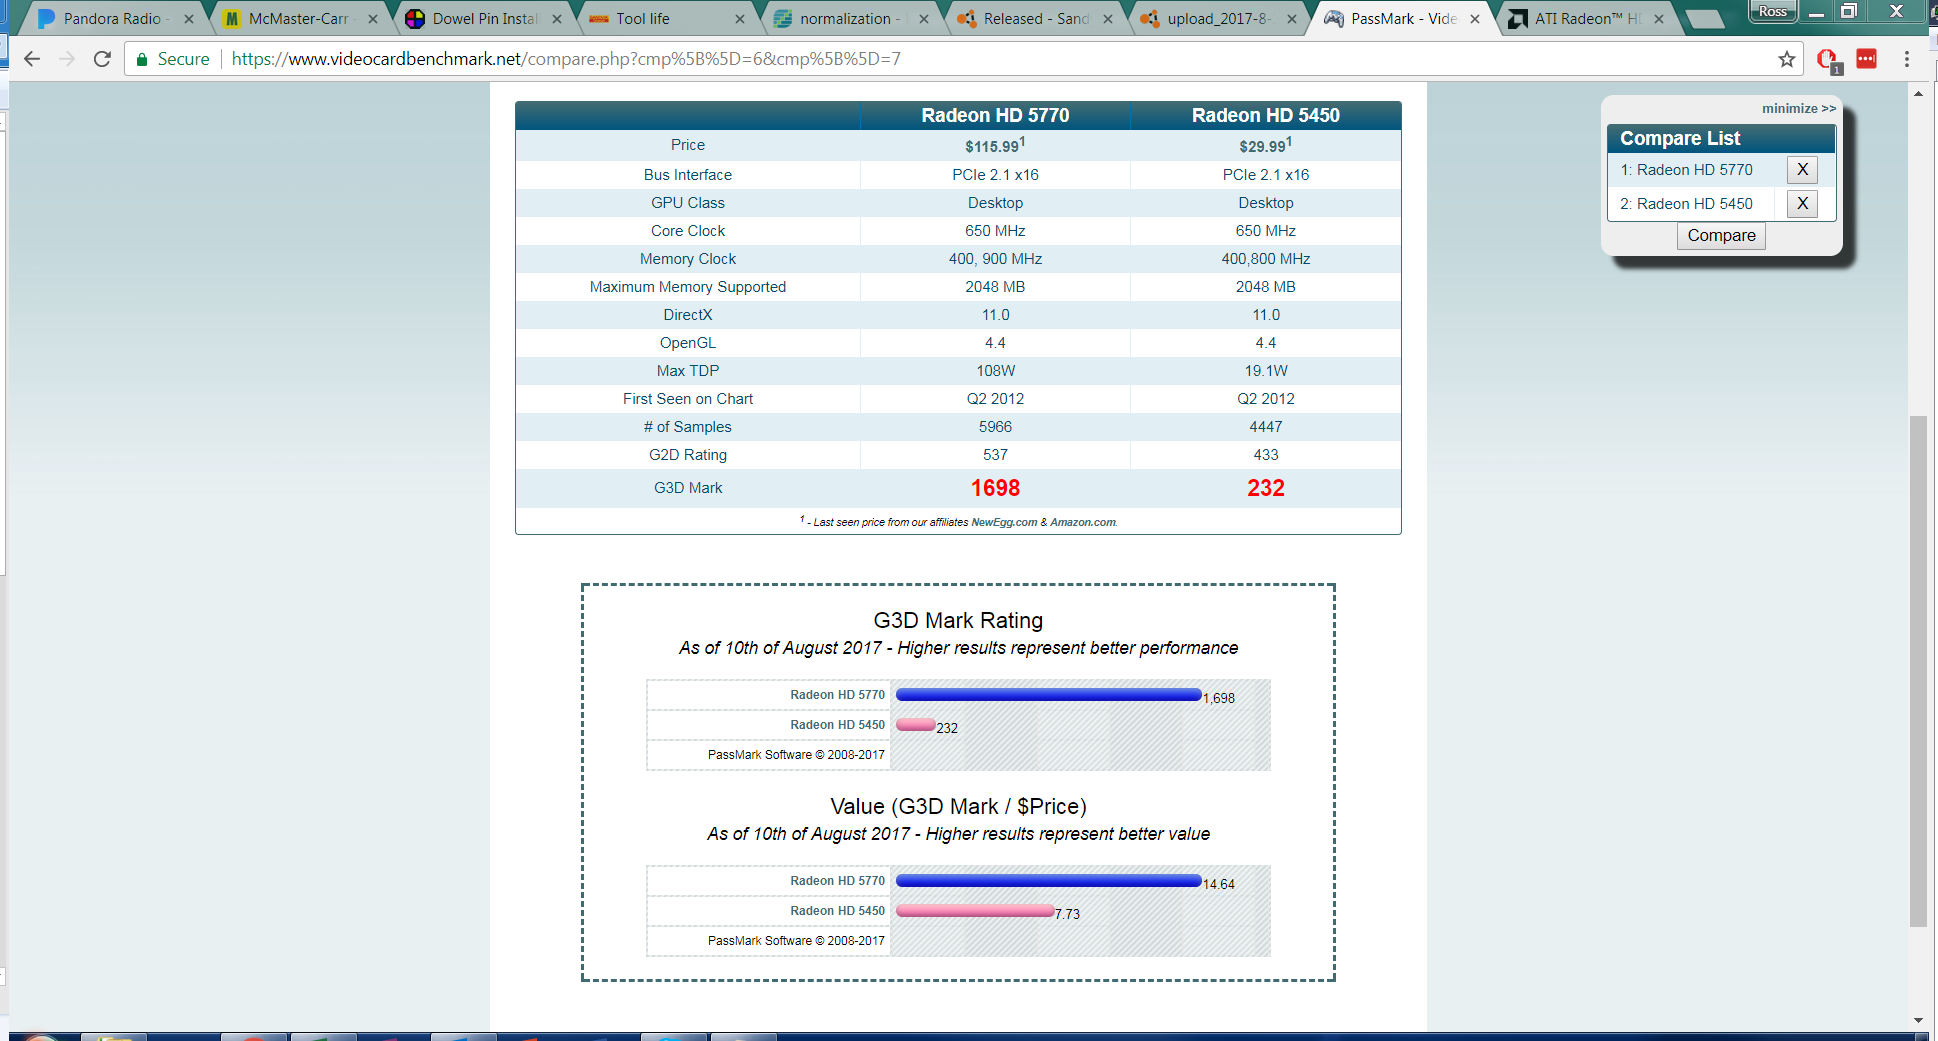
Task: Click the blue HD 5770 value bar
Action: pyautogui.click(x=1048, y=881)
